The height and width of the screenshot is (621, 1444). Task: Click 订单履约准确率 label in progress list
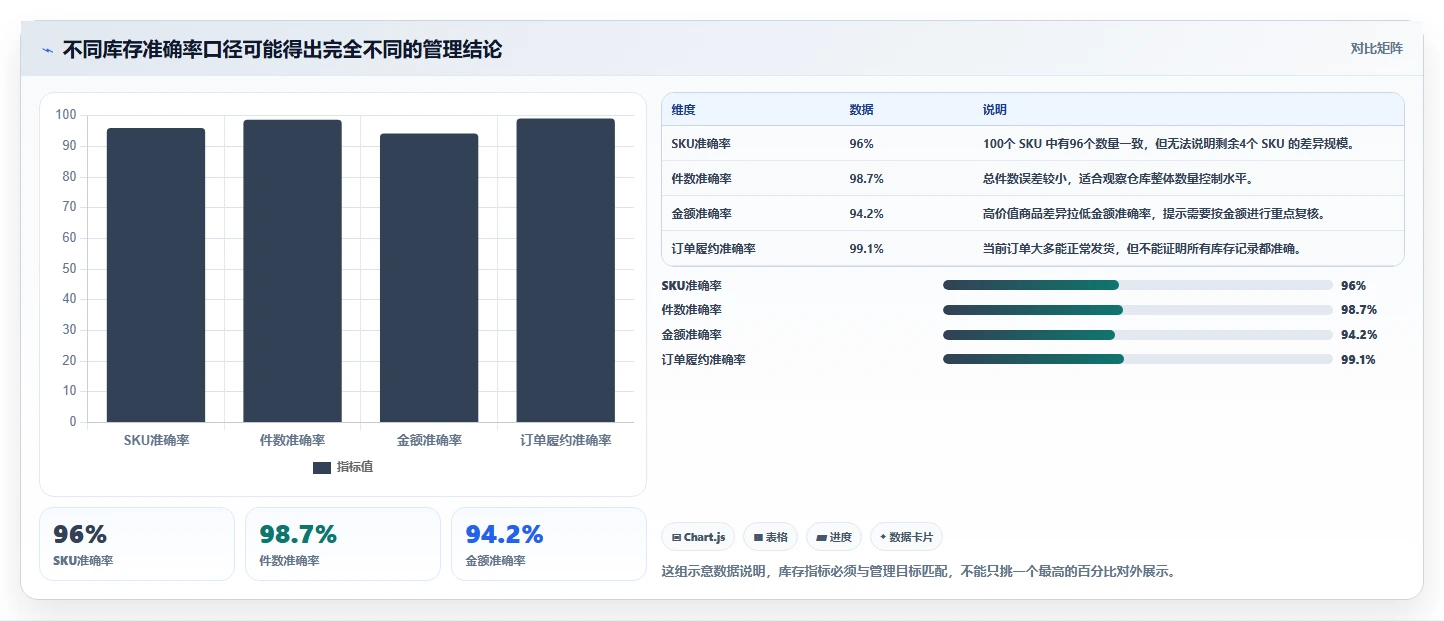tap(704, 359)
